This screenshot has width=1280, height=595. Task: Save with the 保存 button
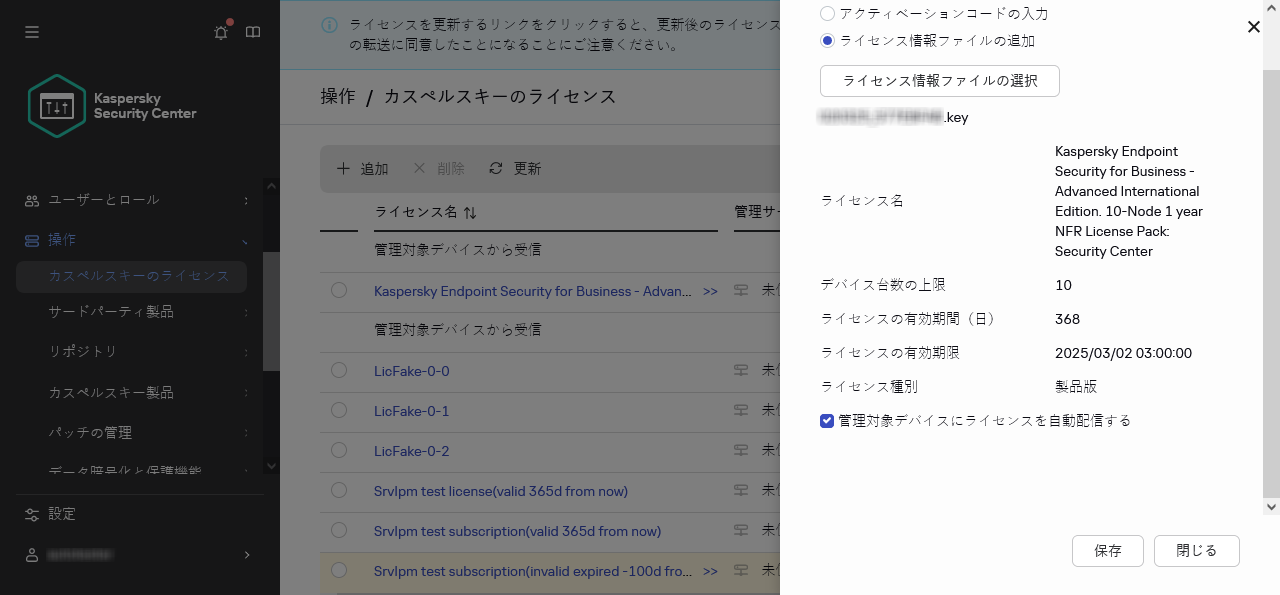coord(1107,550)
